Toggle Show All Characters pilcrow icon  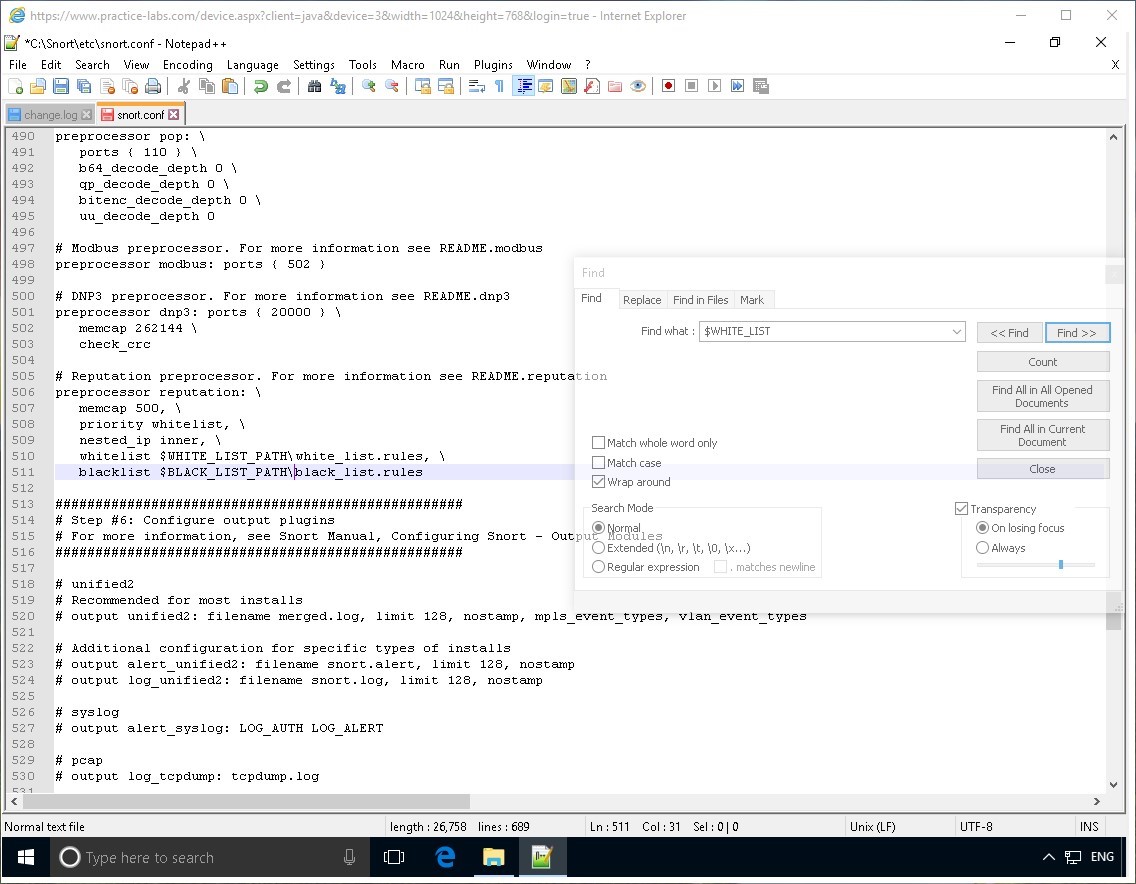click(x=499, y=86)
